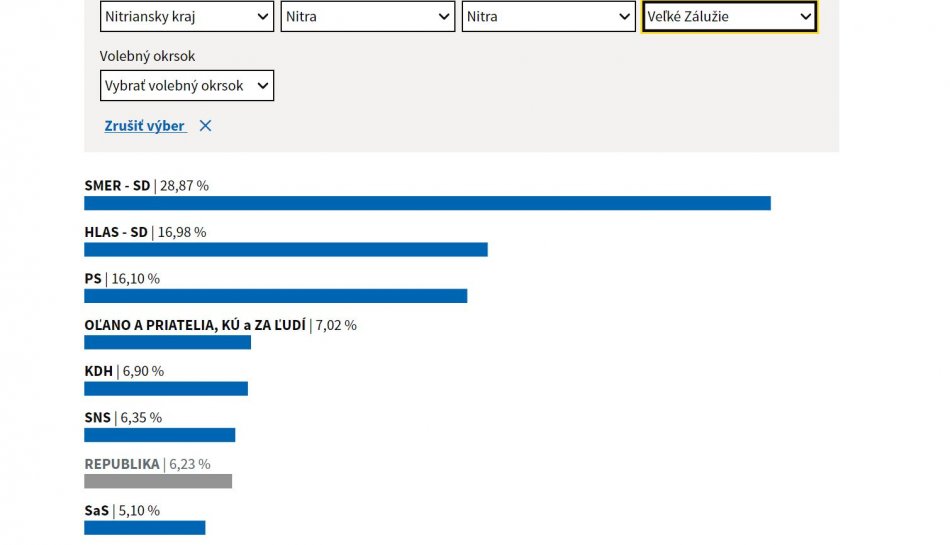
Task: Select the KDH result bar
Action: 165,389
